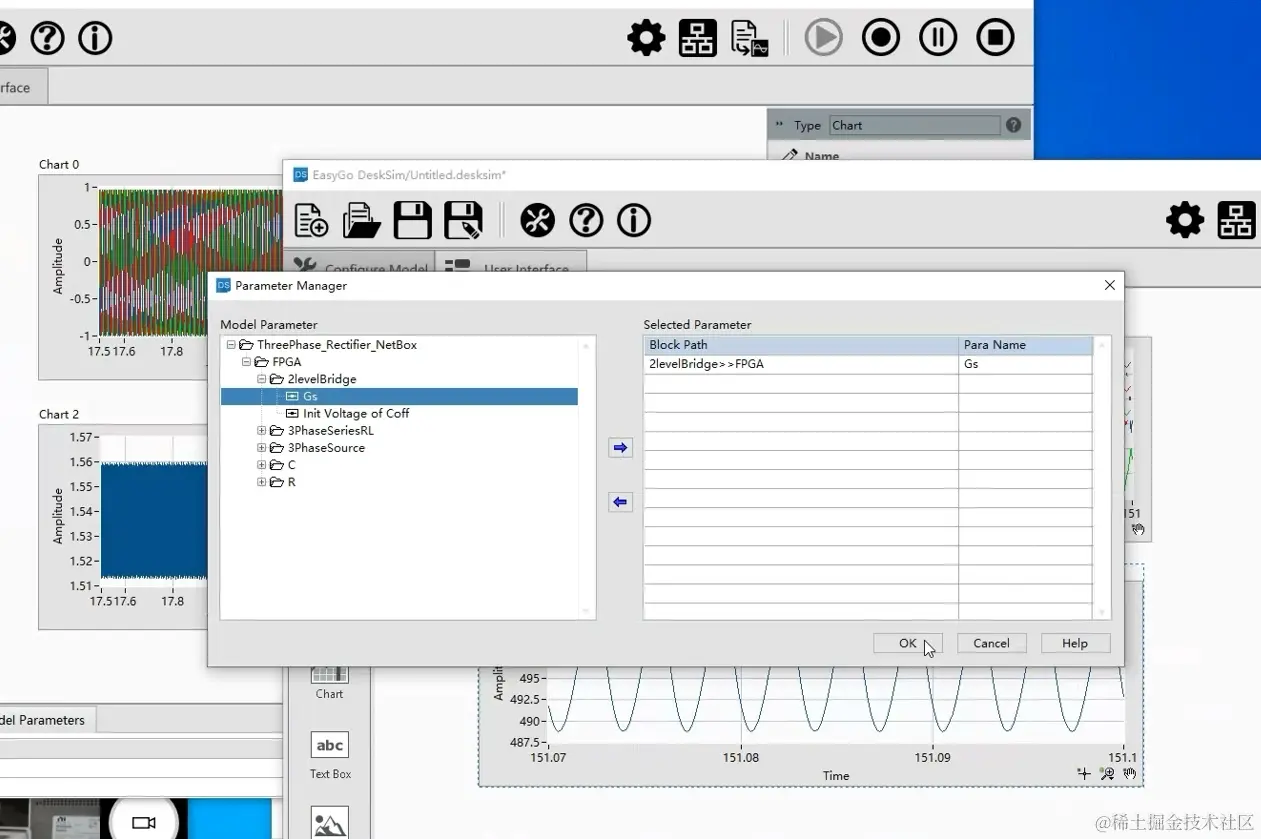The image size is (1261, 839).
Task: Collapse the 2levelBridge tree node
Action: coord(262,379)
